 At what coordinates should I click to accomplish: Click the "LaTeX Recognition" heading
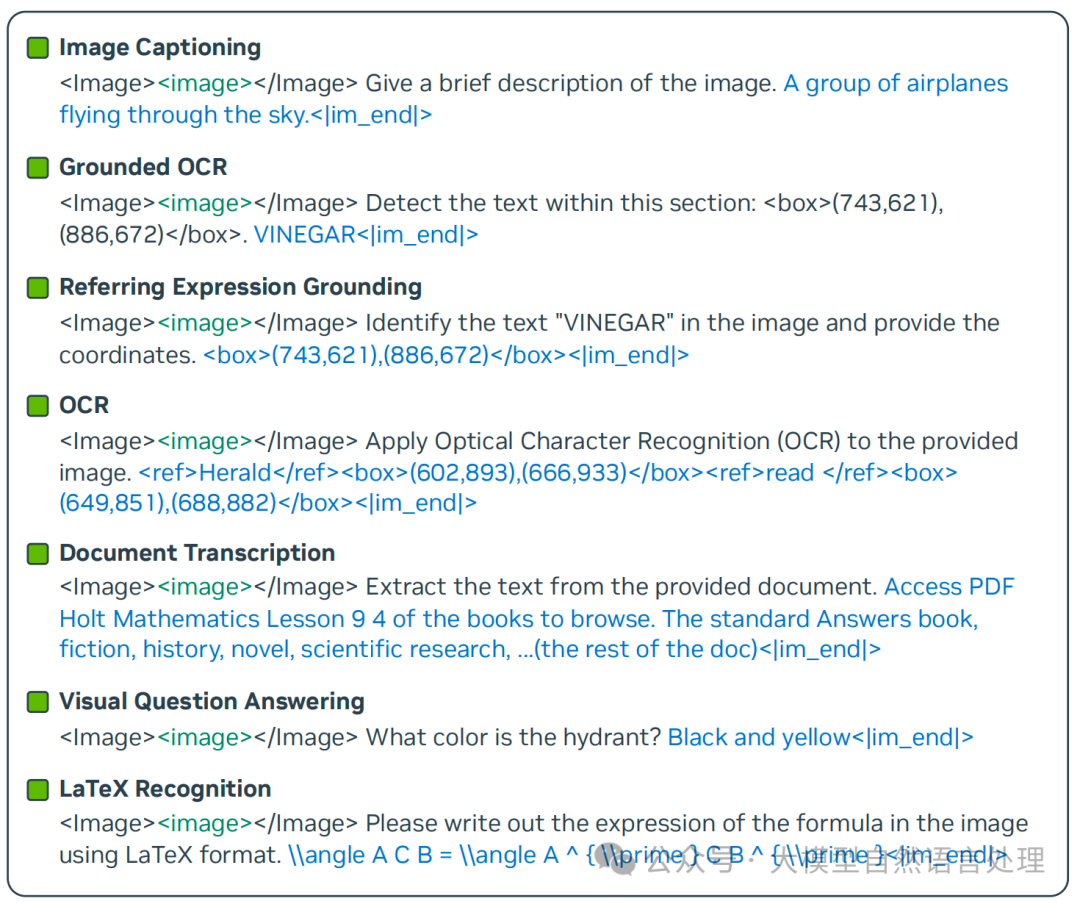pyautogui.click(x=165, y=790)
